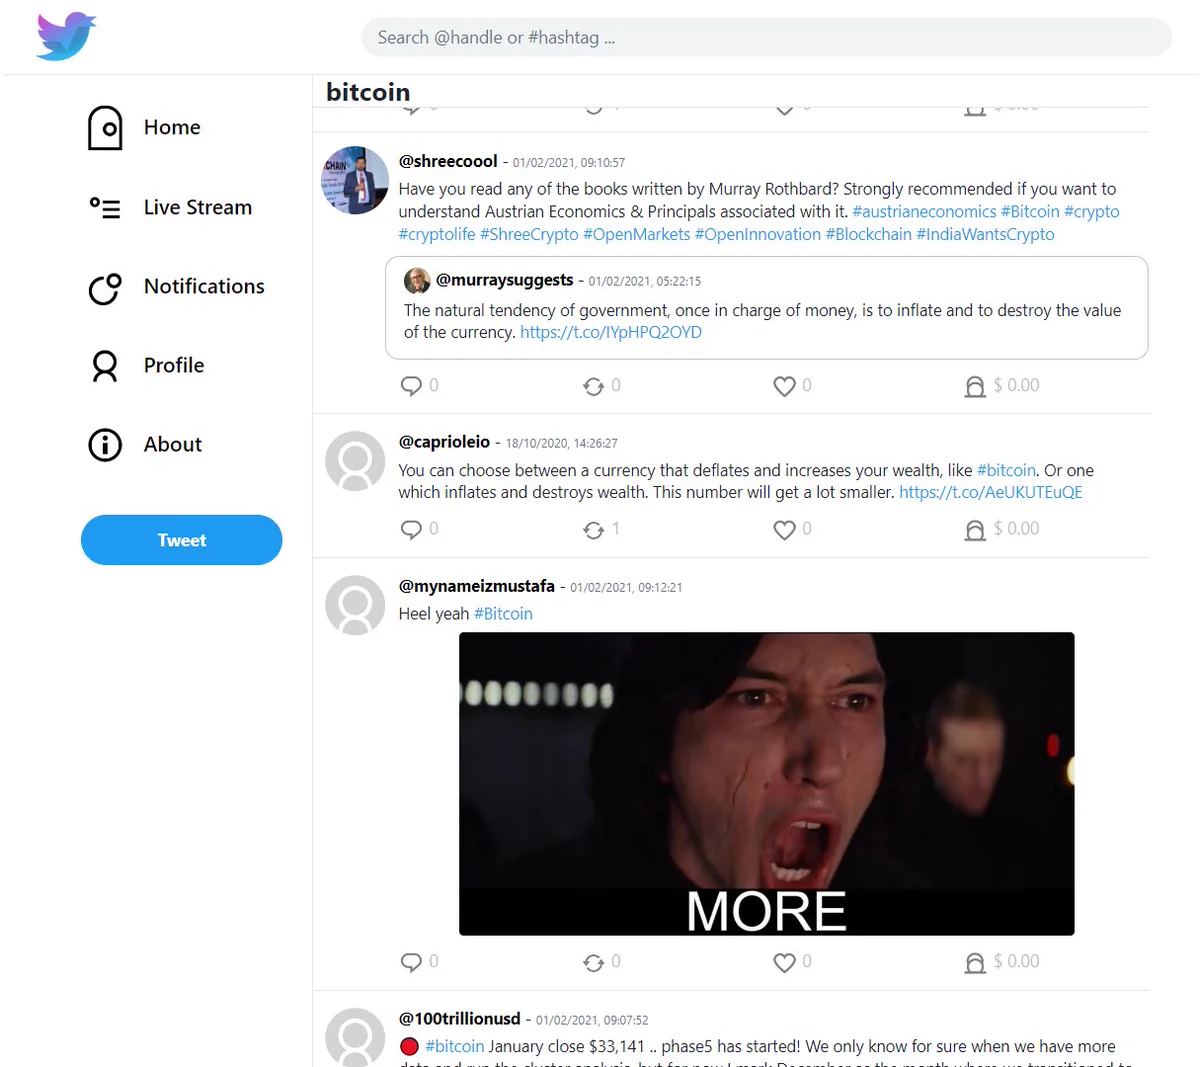Retweet the @mynameizmustafa tweet
This screenshot has width=1200, height=1067.
click(x=594, y=962)
